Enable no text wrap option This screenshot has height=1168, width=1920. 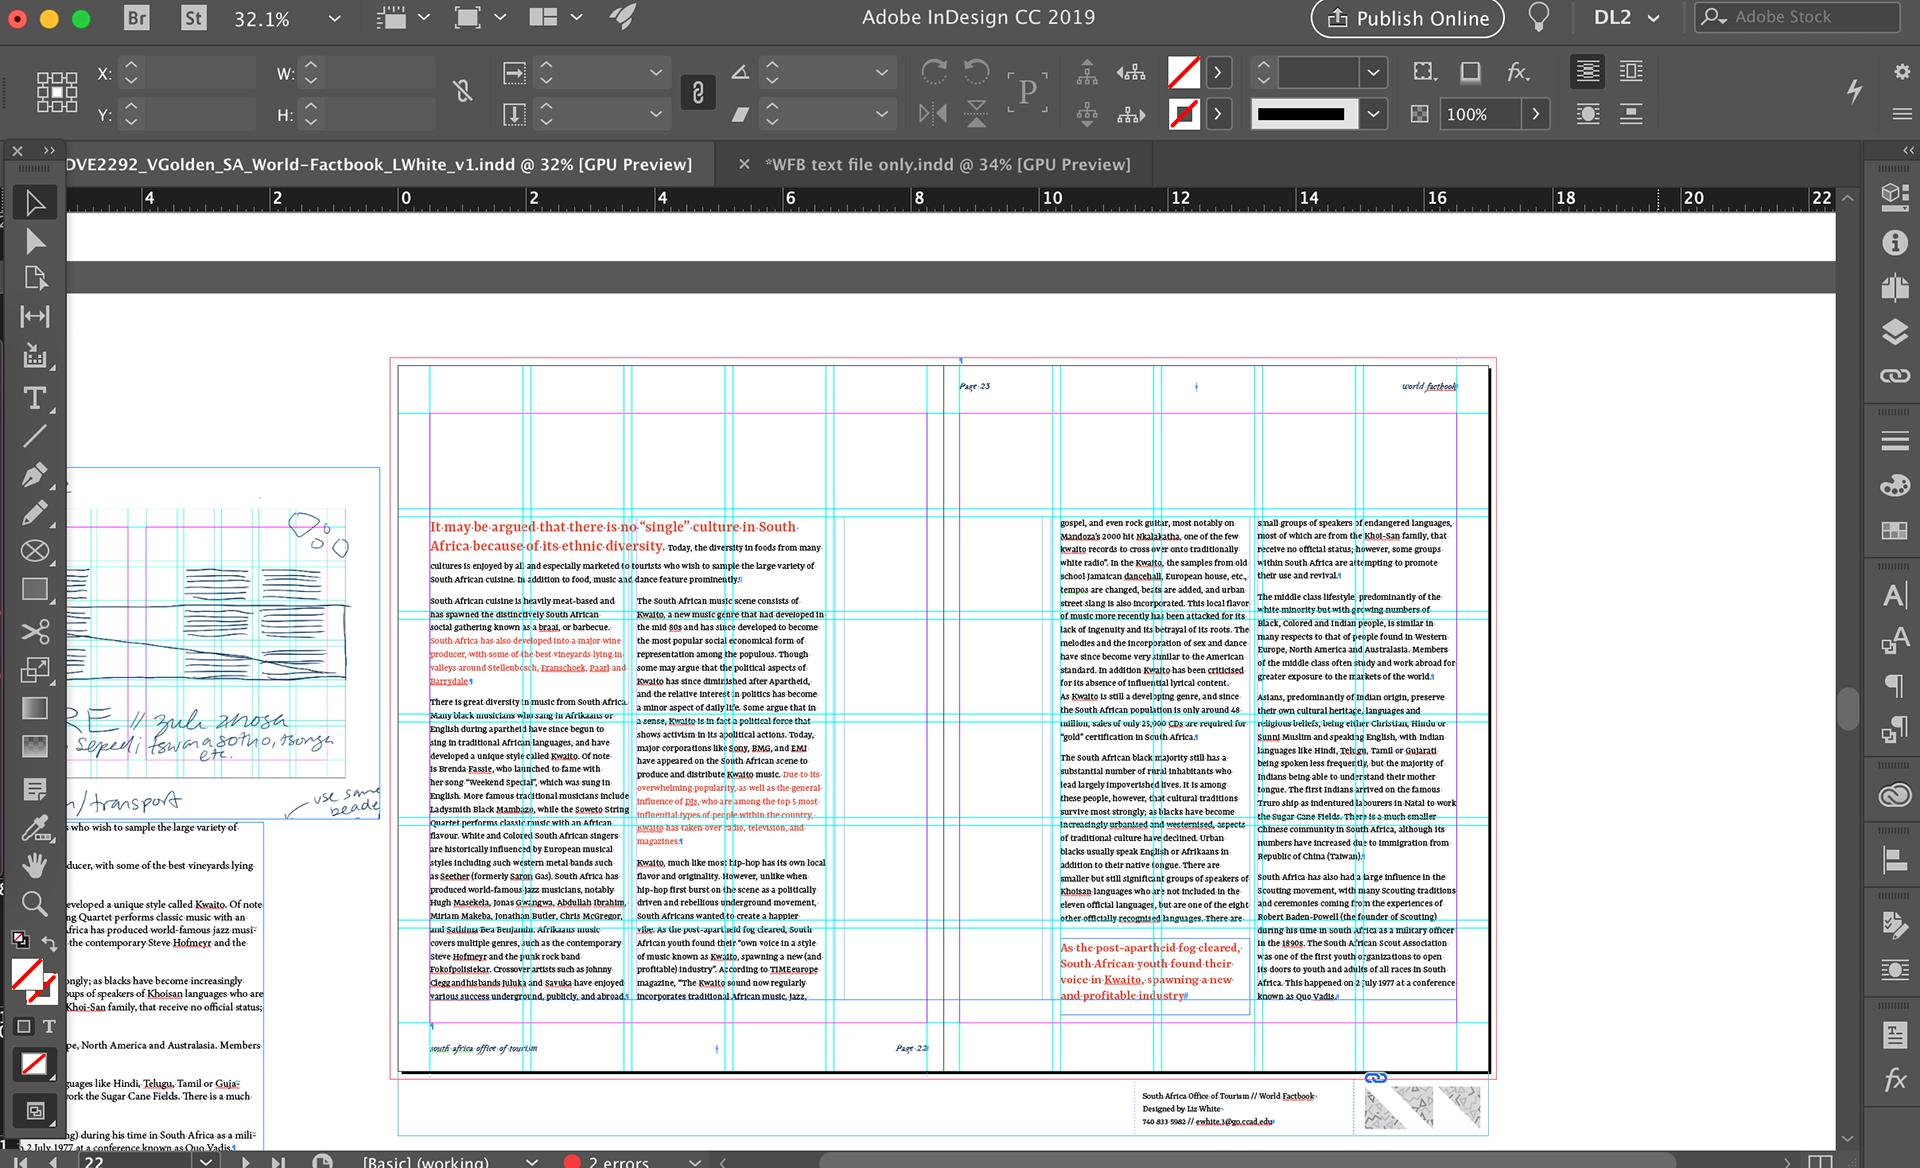coord(1588,71)
